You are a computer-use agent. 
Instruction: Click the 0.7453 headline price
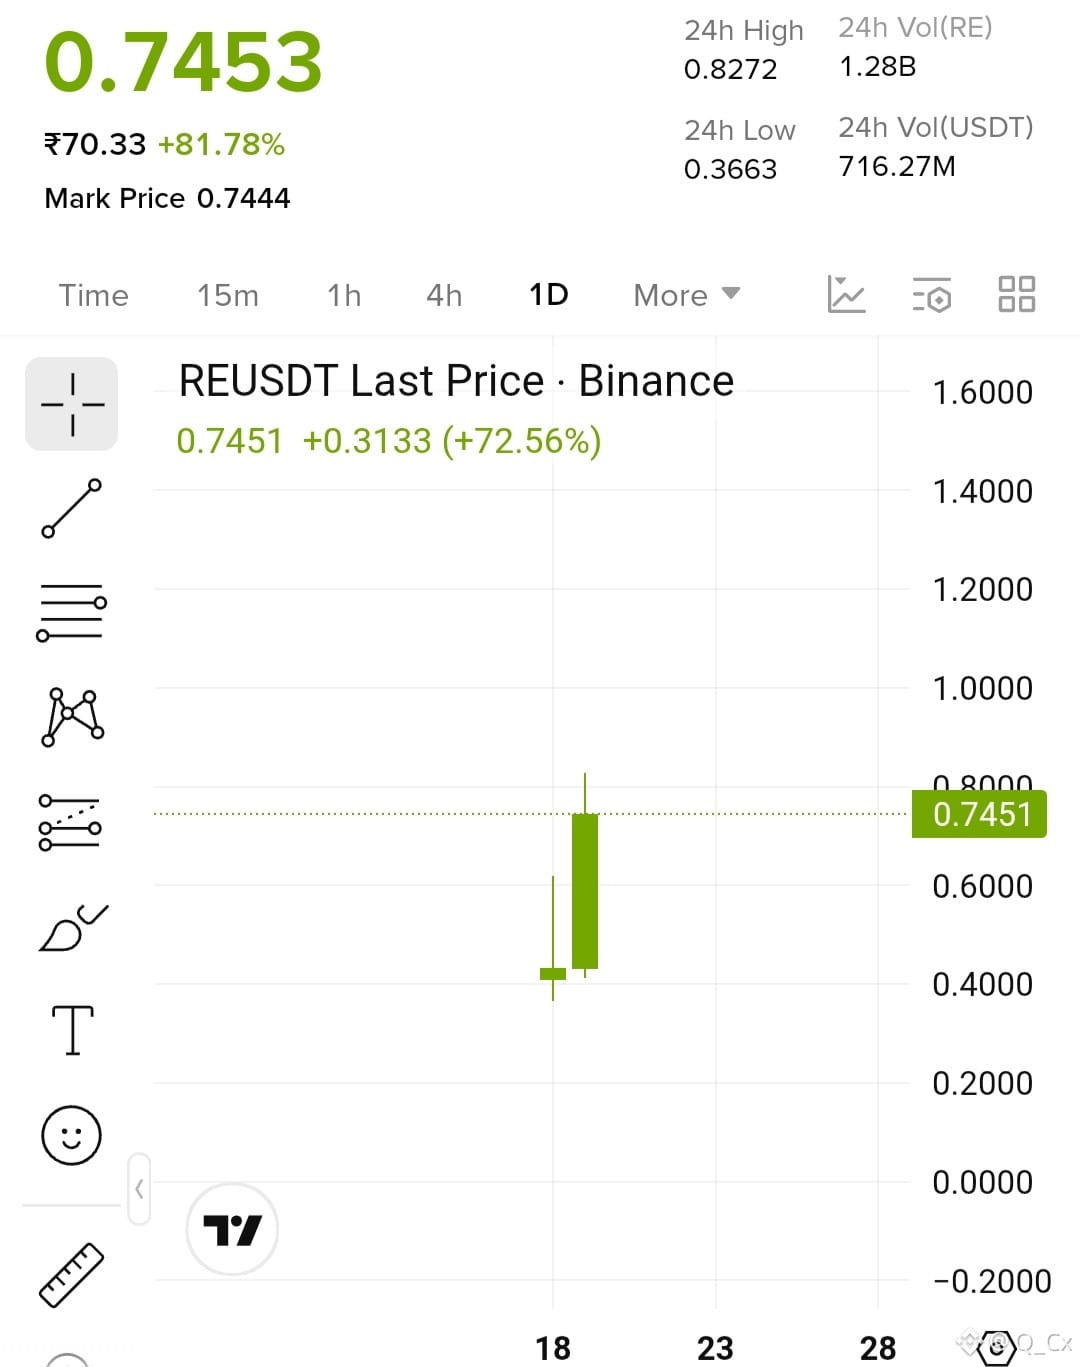[183, 62]
